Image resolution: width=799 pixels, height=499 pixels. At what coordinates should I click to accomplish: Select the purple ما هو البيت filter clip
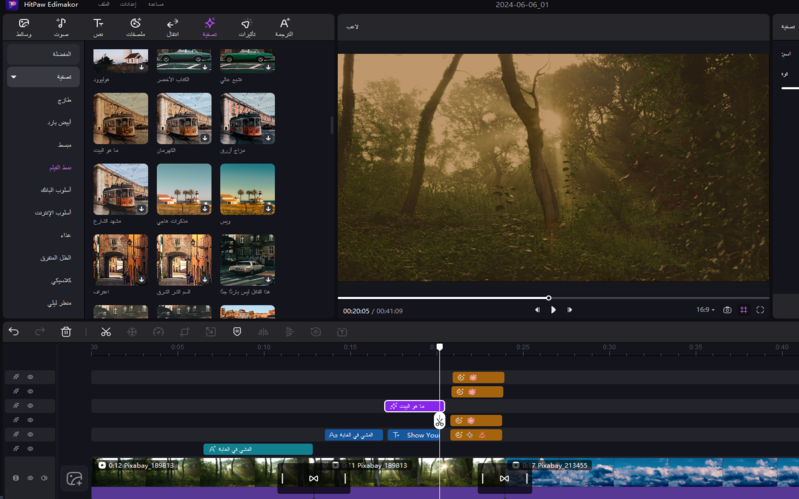click(x=414, y=406)
